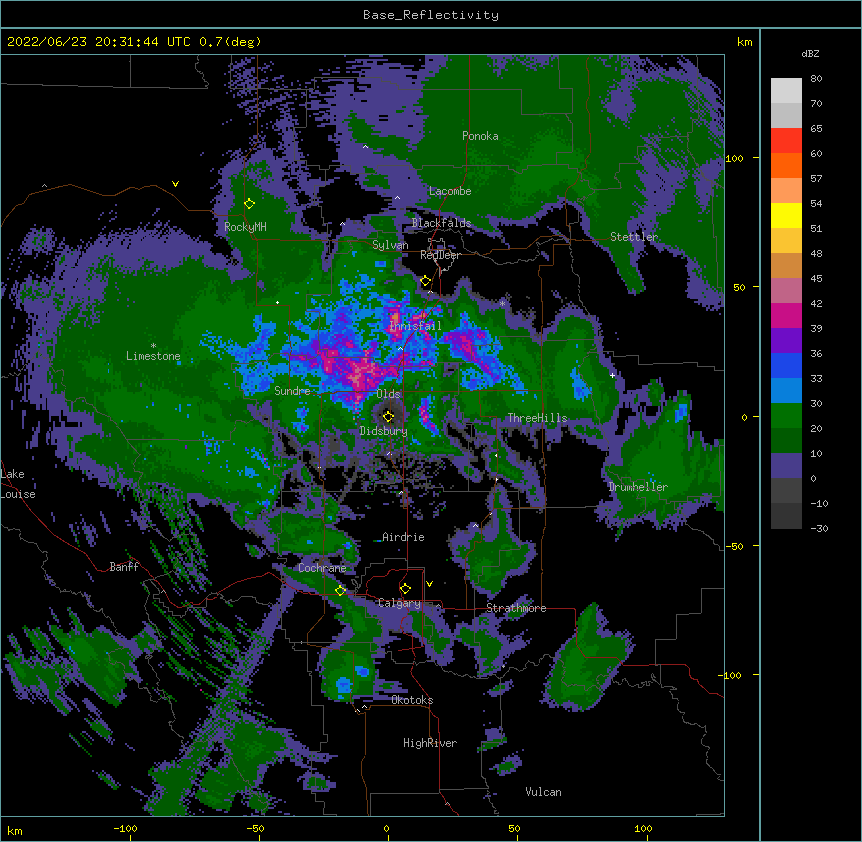Click the Calgary label
The width and height of the screenshot is (862, 842).
coord(399,603)
